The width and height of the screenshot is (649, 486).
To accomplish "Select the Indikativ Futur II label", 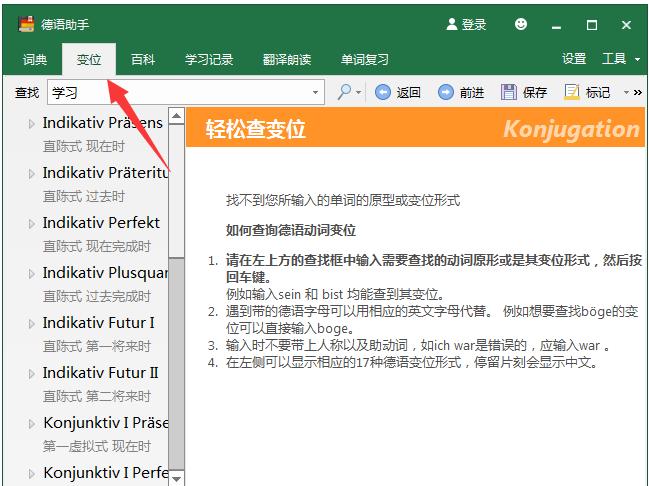I will point(101,373).
